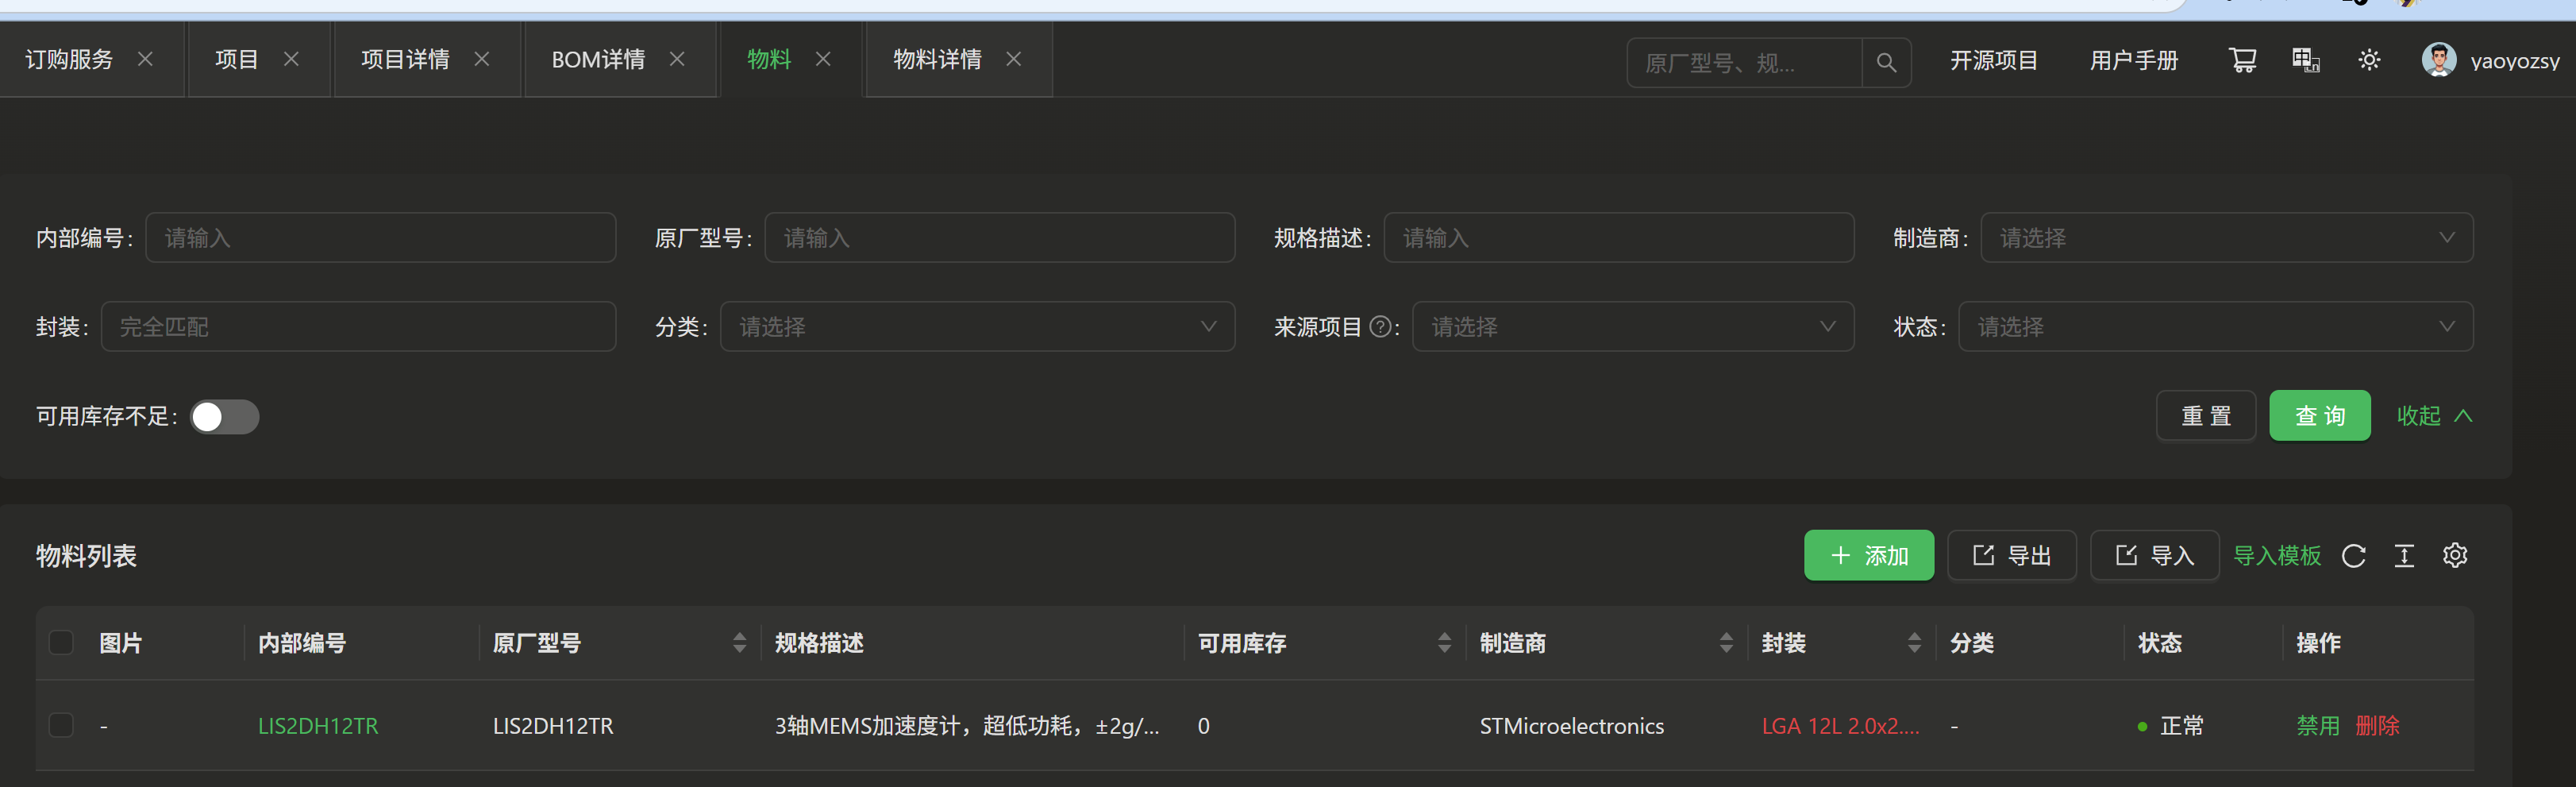Click help icon next to 来源项目
Viewport: 2576px width, 787px height.
[1380, 327]
